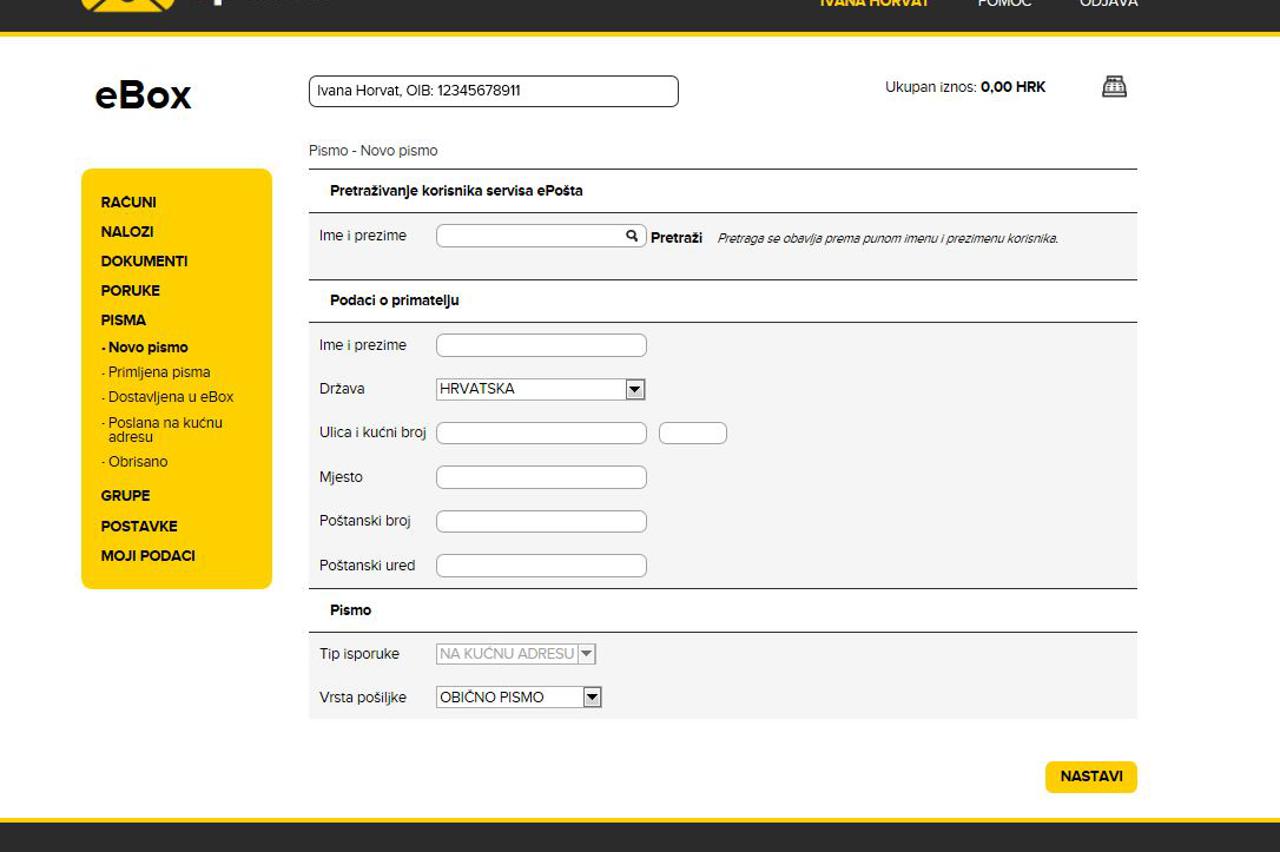This screenshot has width=1280, height=852.
Task: Open the Tip isporuke dropdown
Action: [x=586, y=654]
